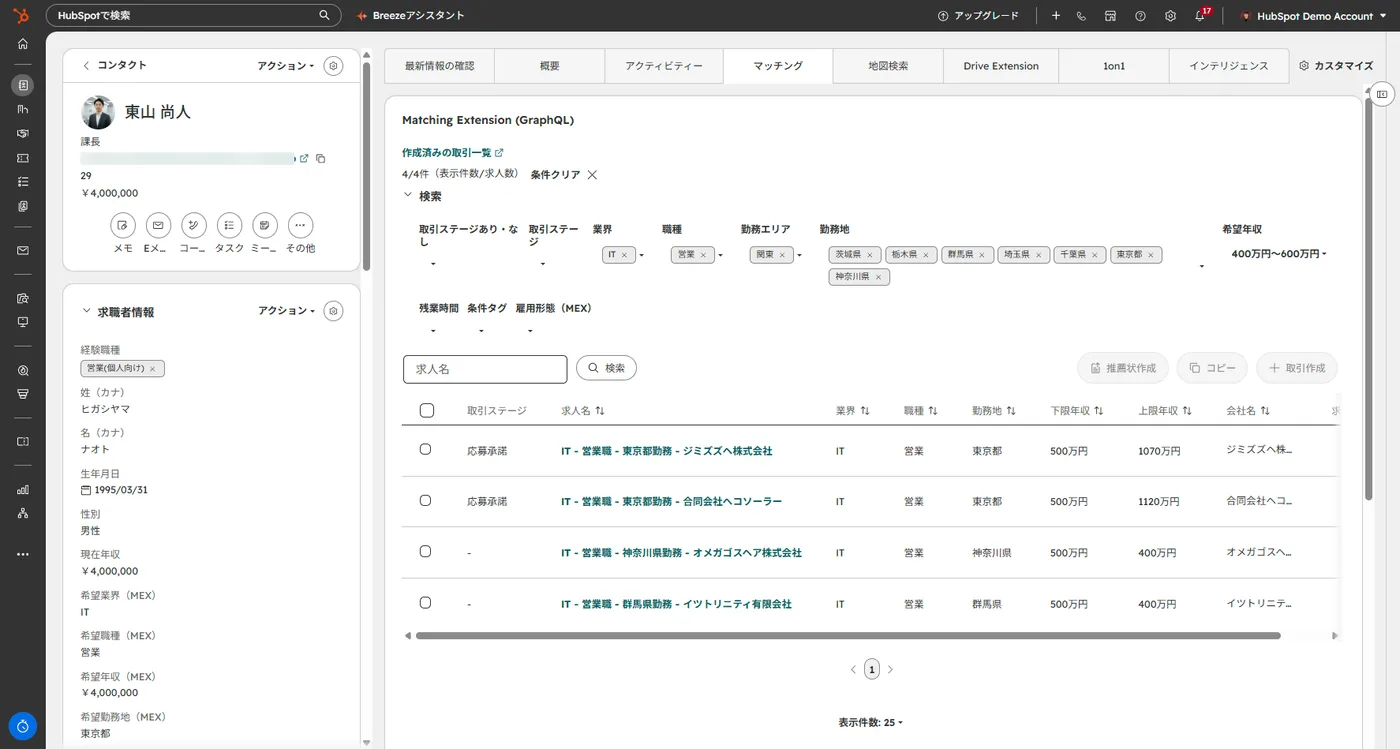
Task: Collapse the 検索 section
Action: tap(408, 196)
